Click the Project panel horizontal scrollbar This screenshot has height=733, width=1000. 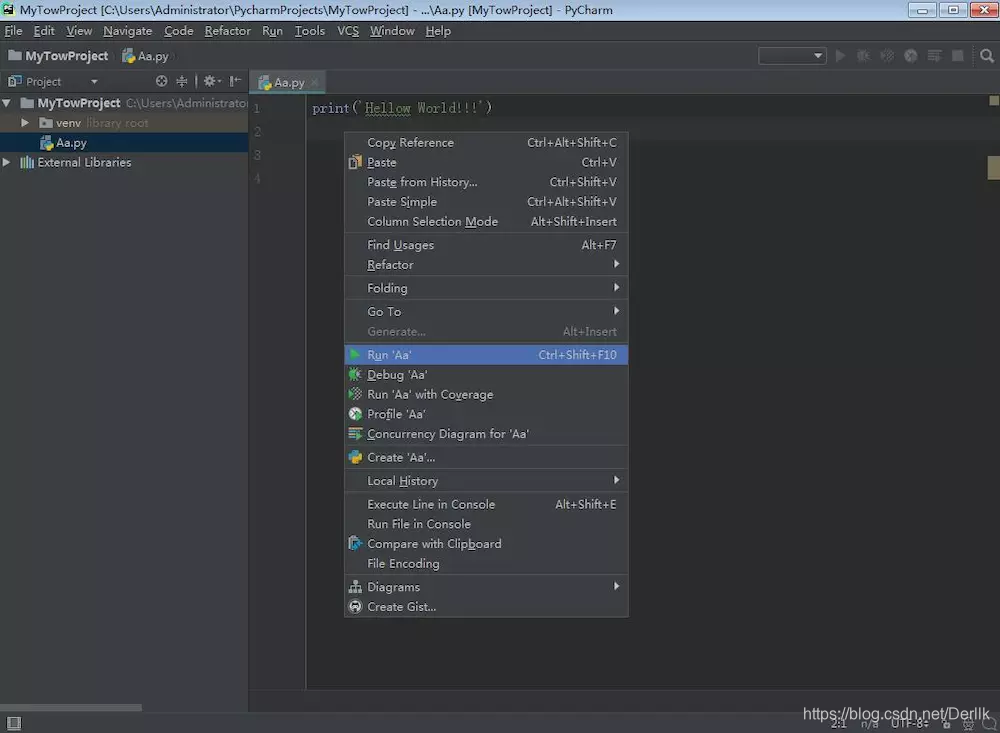point(71,707)
